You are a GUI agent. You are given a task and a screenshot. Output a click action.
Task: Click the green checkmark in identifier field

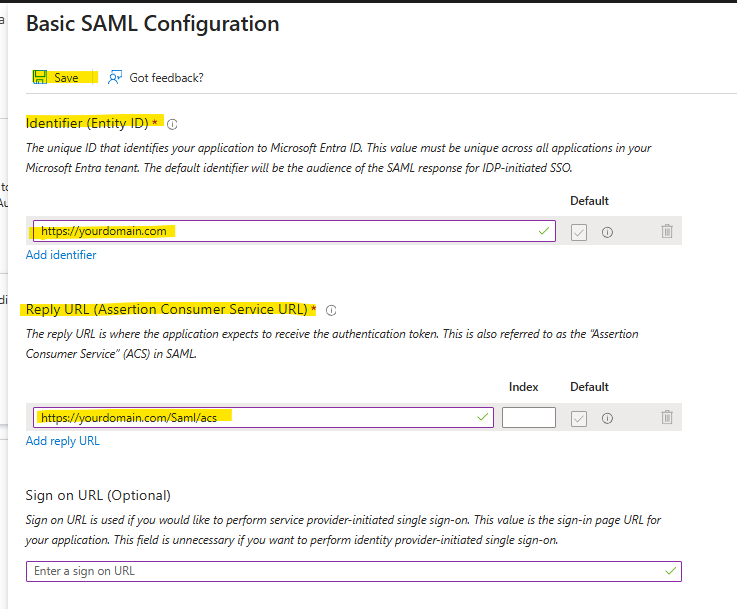(544, 231)
